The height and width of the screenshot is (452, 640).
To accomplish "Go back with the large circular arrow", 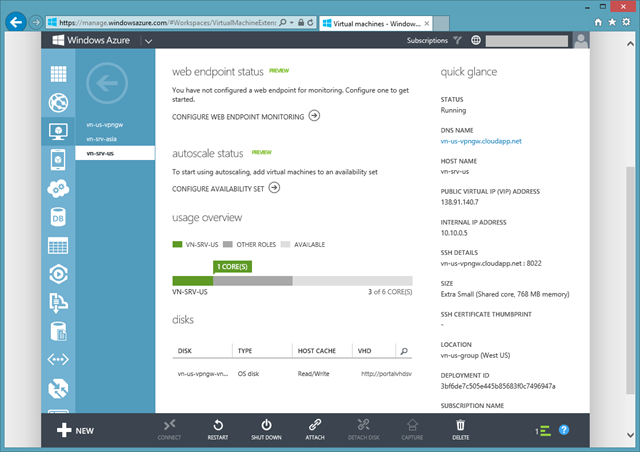I will pyautogui.click(x=107, y=83).
